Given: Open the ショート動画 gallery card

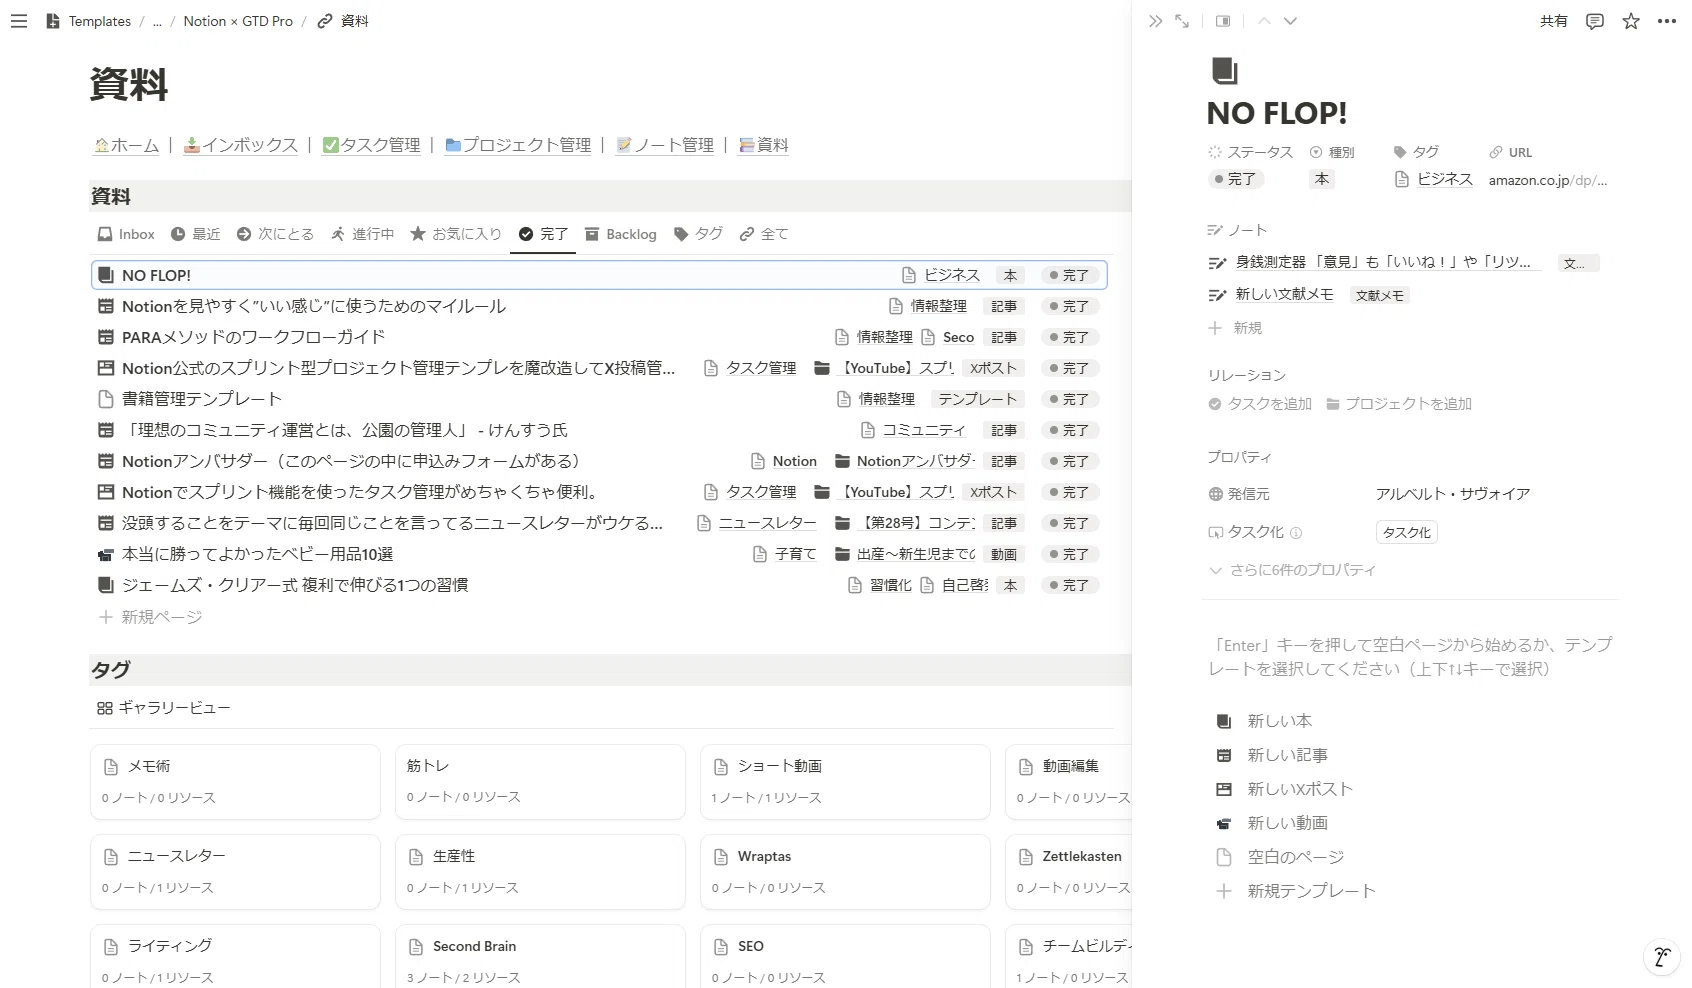Looking at the screenshot, I should [x=845, y=782].
